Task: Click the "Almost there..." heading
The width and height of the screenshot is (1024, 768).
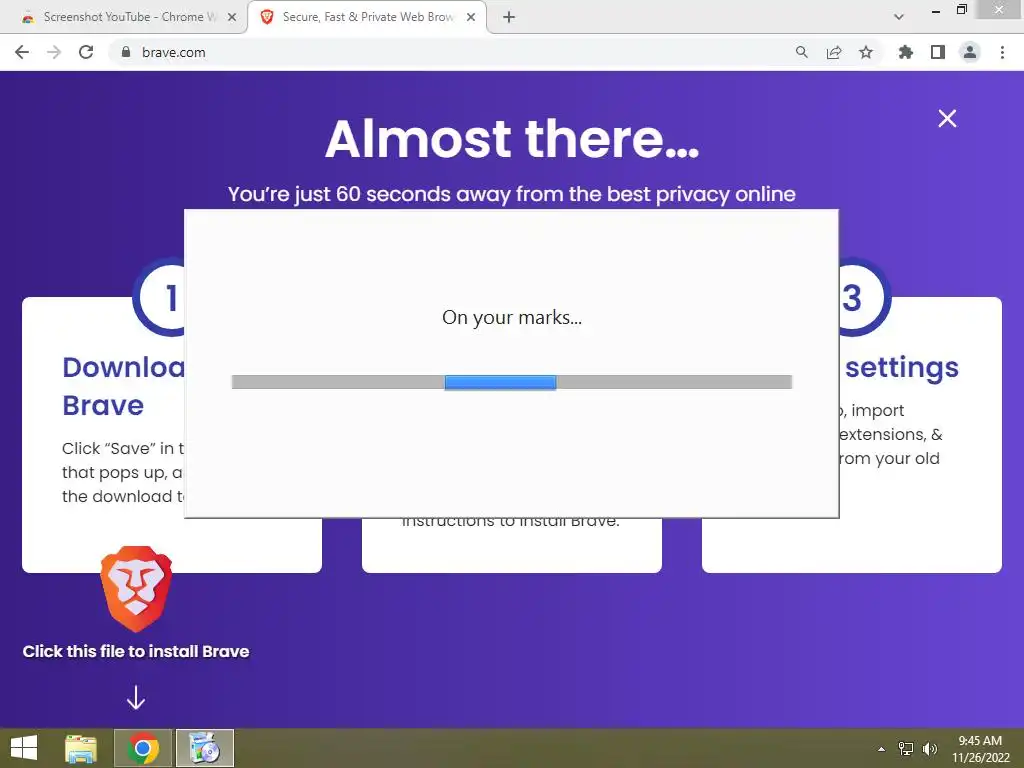Action: coord(512,138)
